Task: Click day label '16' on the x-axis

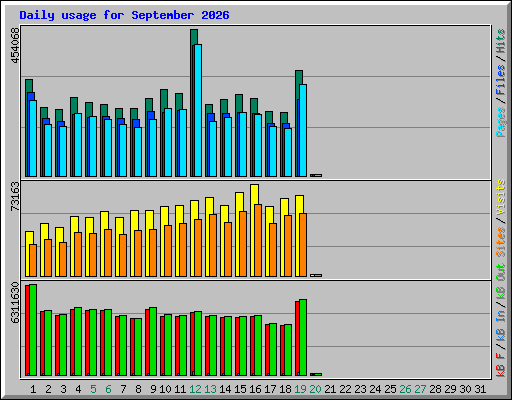Action: (255, 389)
